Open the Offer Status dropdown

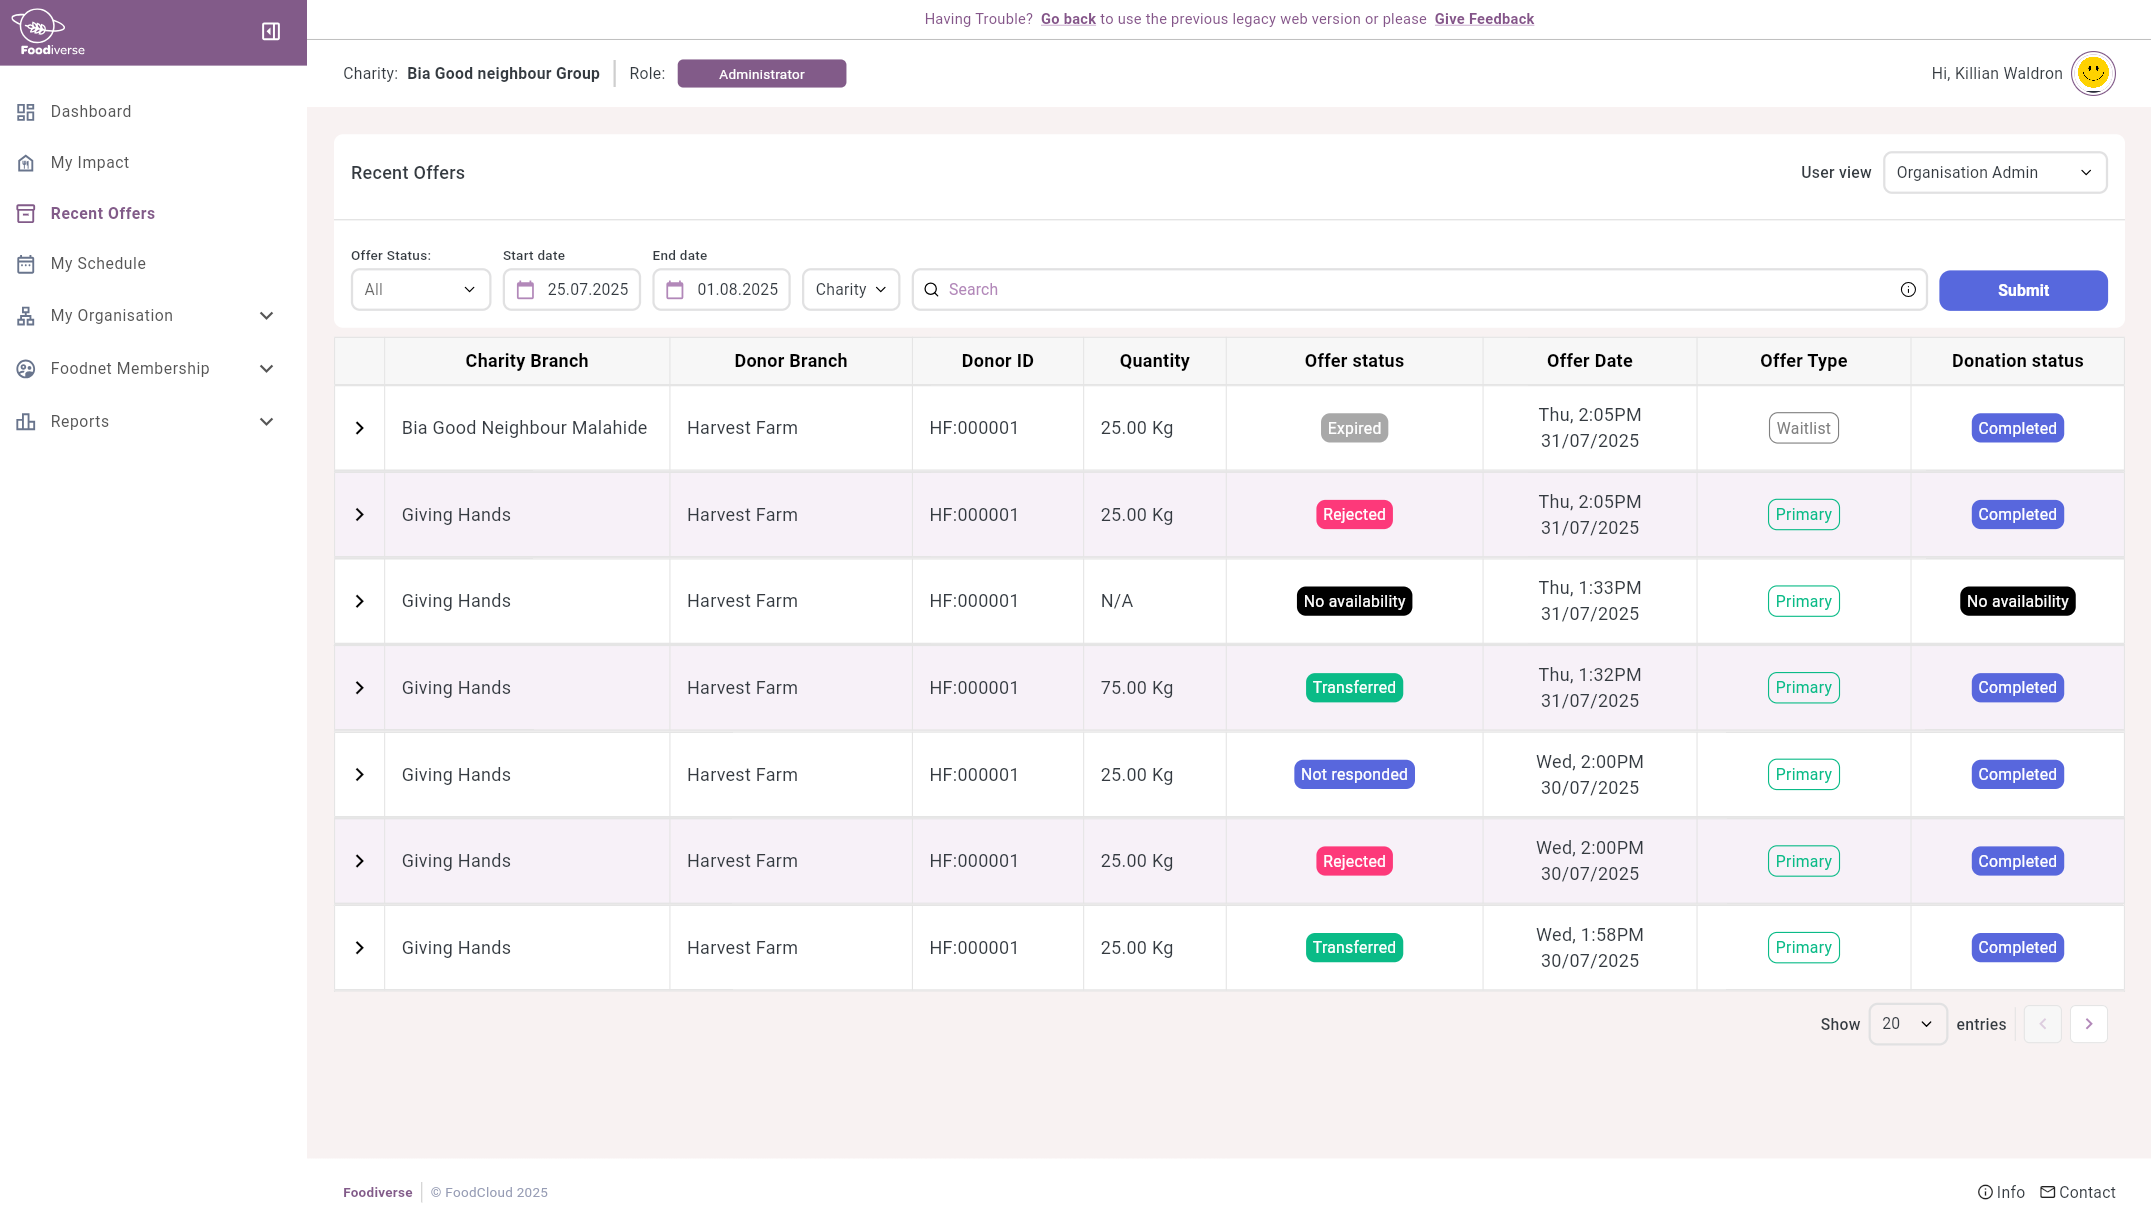[x=420, y=290]
